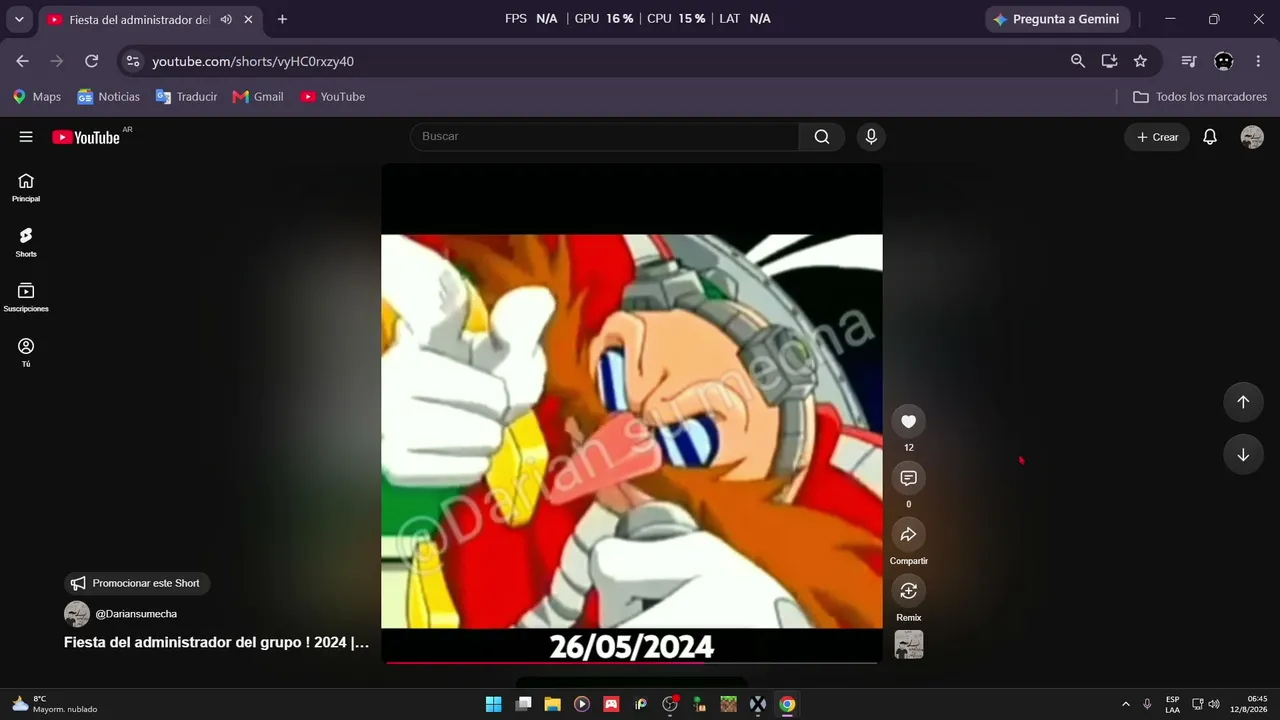The height and width of the screenshot is (720, 1280).
Task: Switch the ESP LAA input language
Action: 1172,704
